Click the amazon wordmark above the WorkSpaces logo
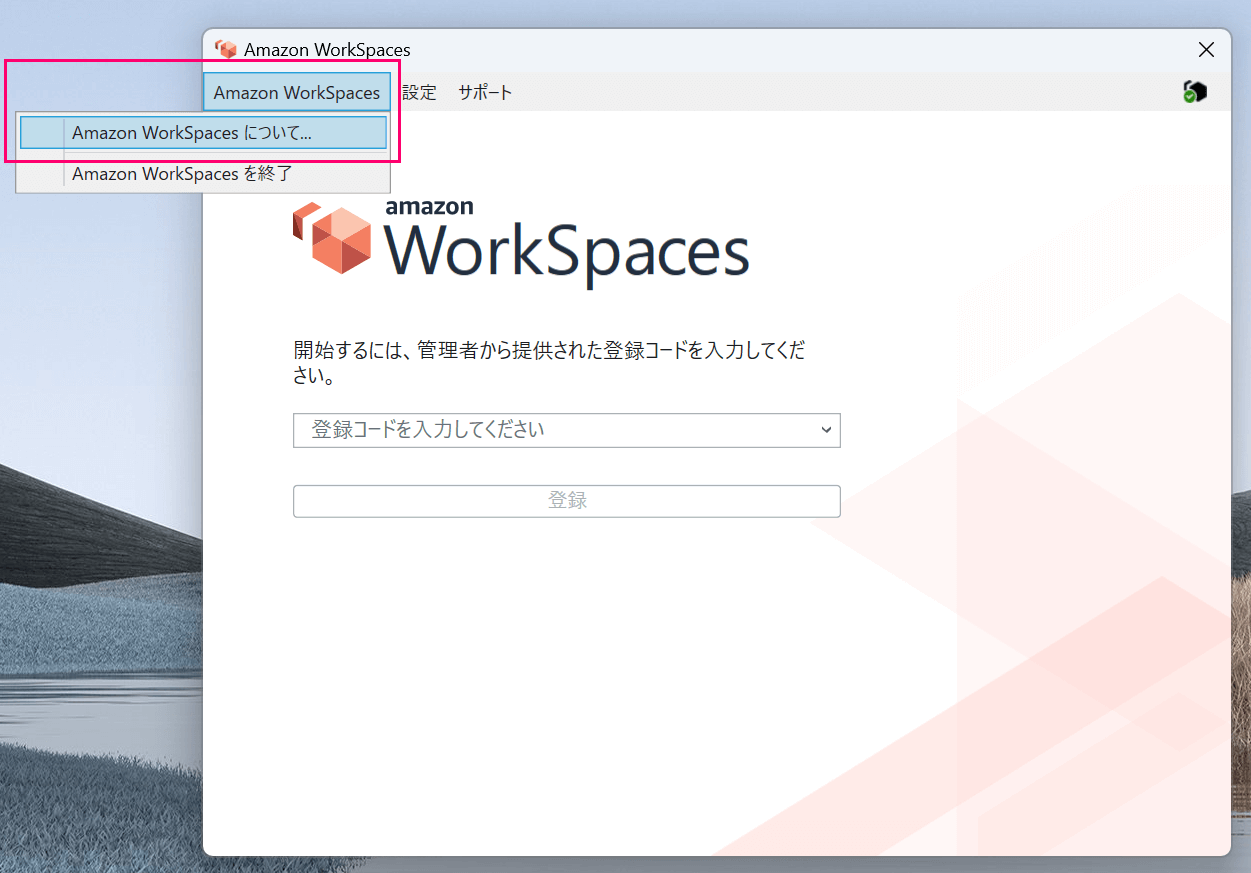1251x873 pixels. (428, 206)
